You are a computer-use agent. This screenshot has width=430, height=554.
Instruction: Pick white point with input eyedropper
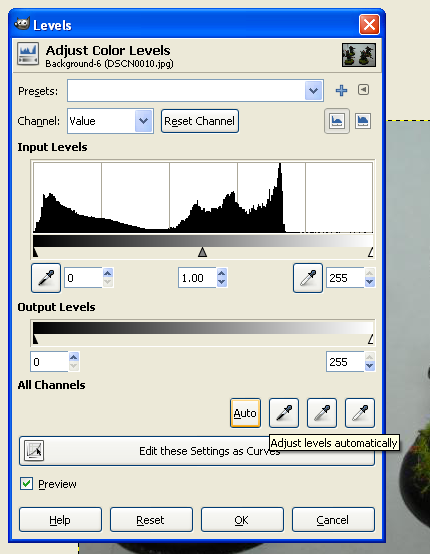308,278
